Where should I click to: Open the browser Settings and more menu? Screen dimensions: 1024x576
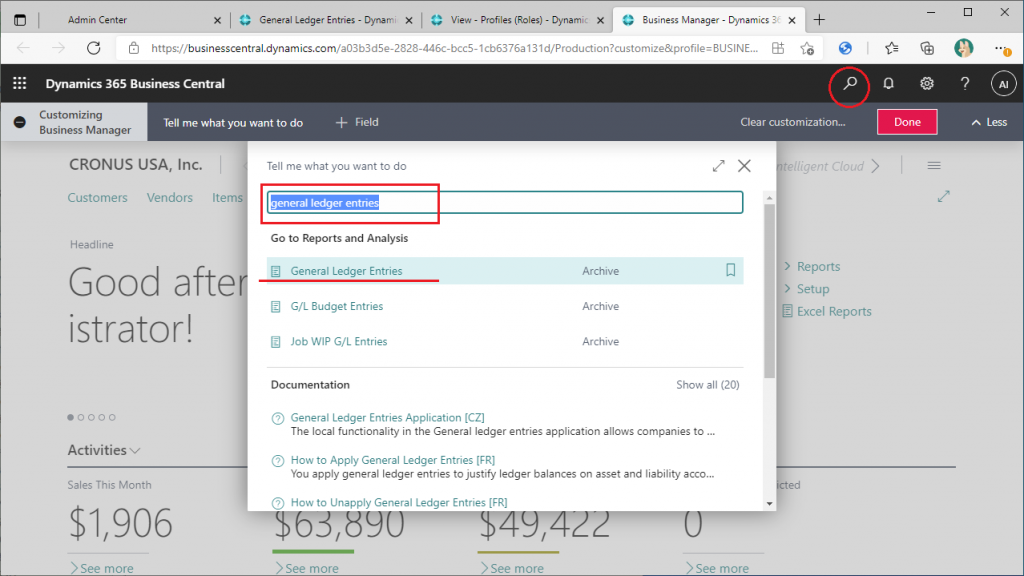click(x=1000, y=48)
